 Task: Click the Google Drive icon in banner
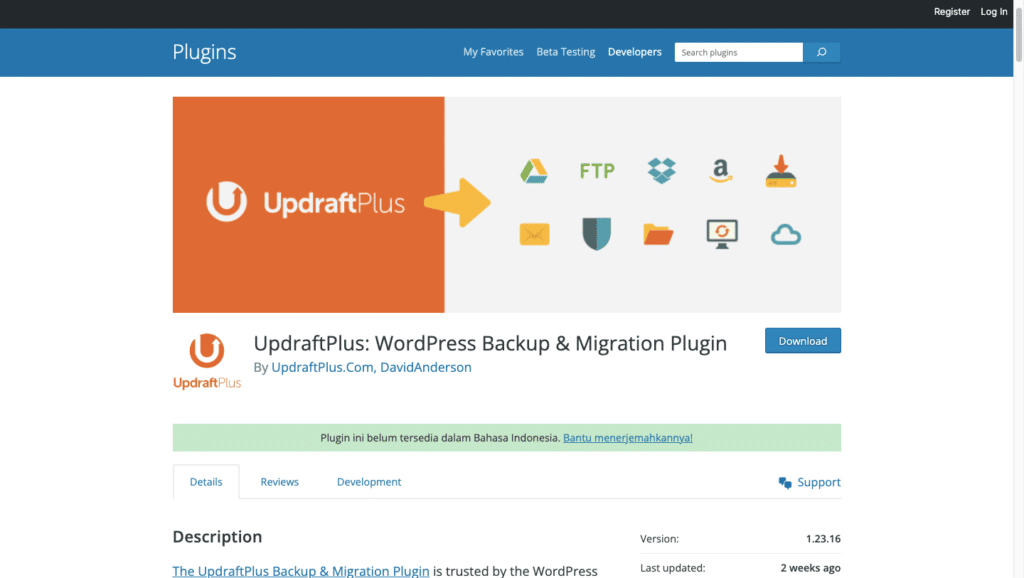coord(534,171)
